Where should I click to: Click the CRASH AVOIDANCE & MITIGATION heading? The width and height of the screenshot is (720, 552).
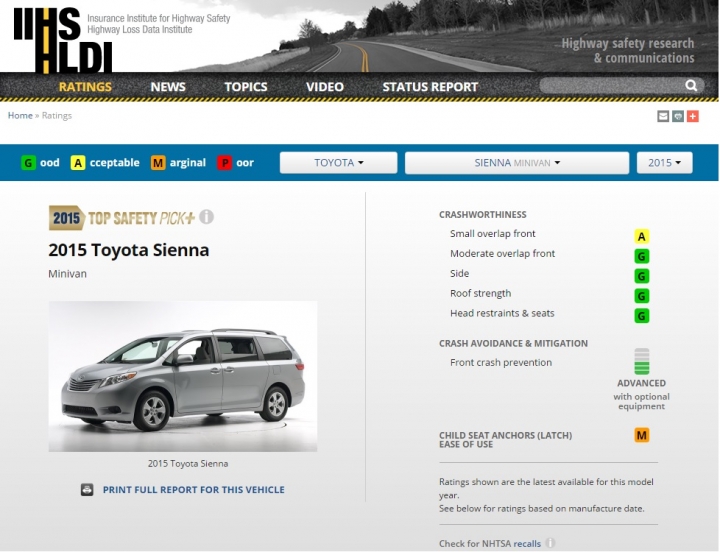[x=513, y=343]
